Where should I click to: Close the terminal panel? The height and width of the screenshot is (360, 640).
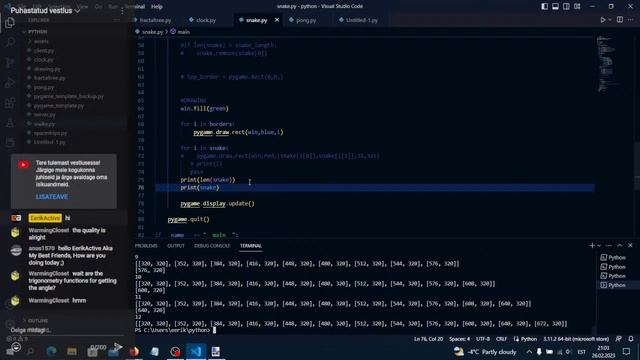pyautogui.click(x=630, y=245)
